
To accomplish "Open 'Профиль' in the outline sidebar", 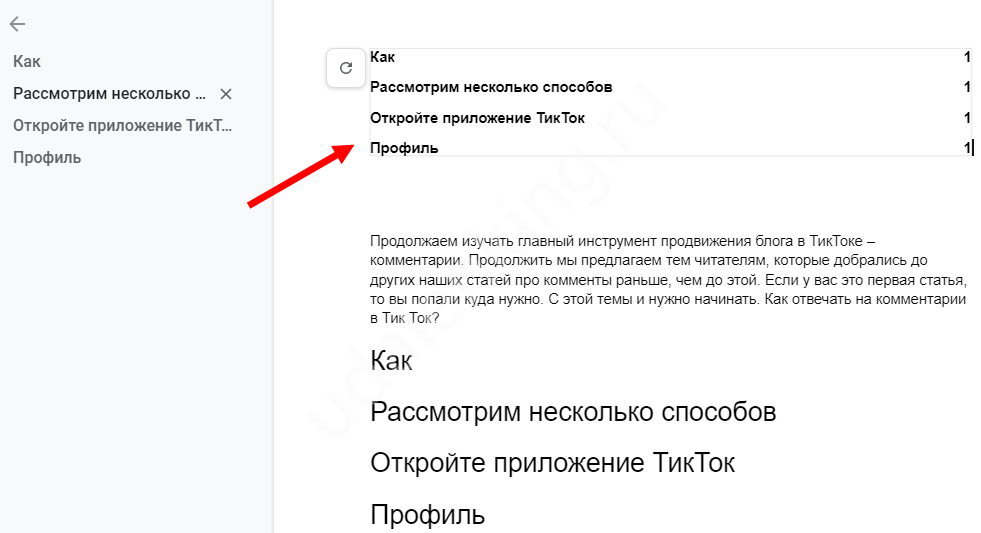I will pos(47,158).
